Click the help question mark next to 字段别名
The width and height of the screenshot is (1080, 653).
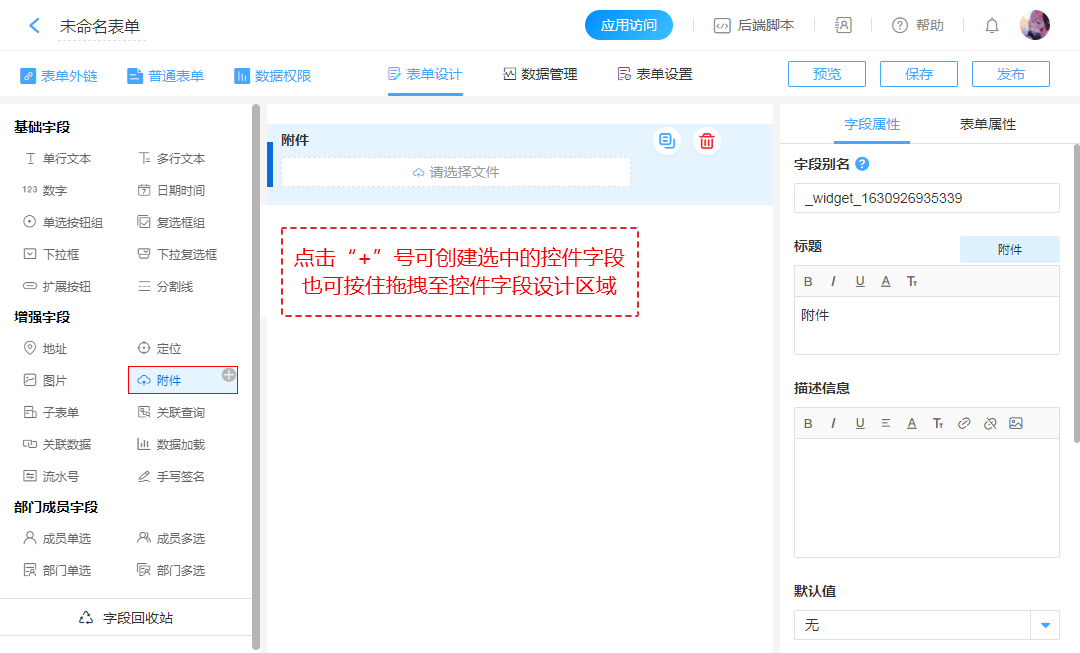click(862, 164)
